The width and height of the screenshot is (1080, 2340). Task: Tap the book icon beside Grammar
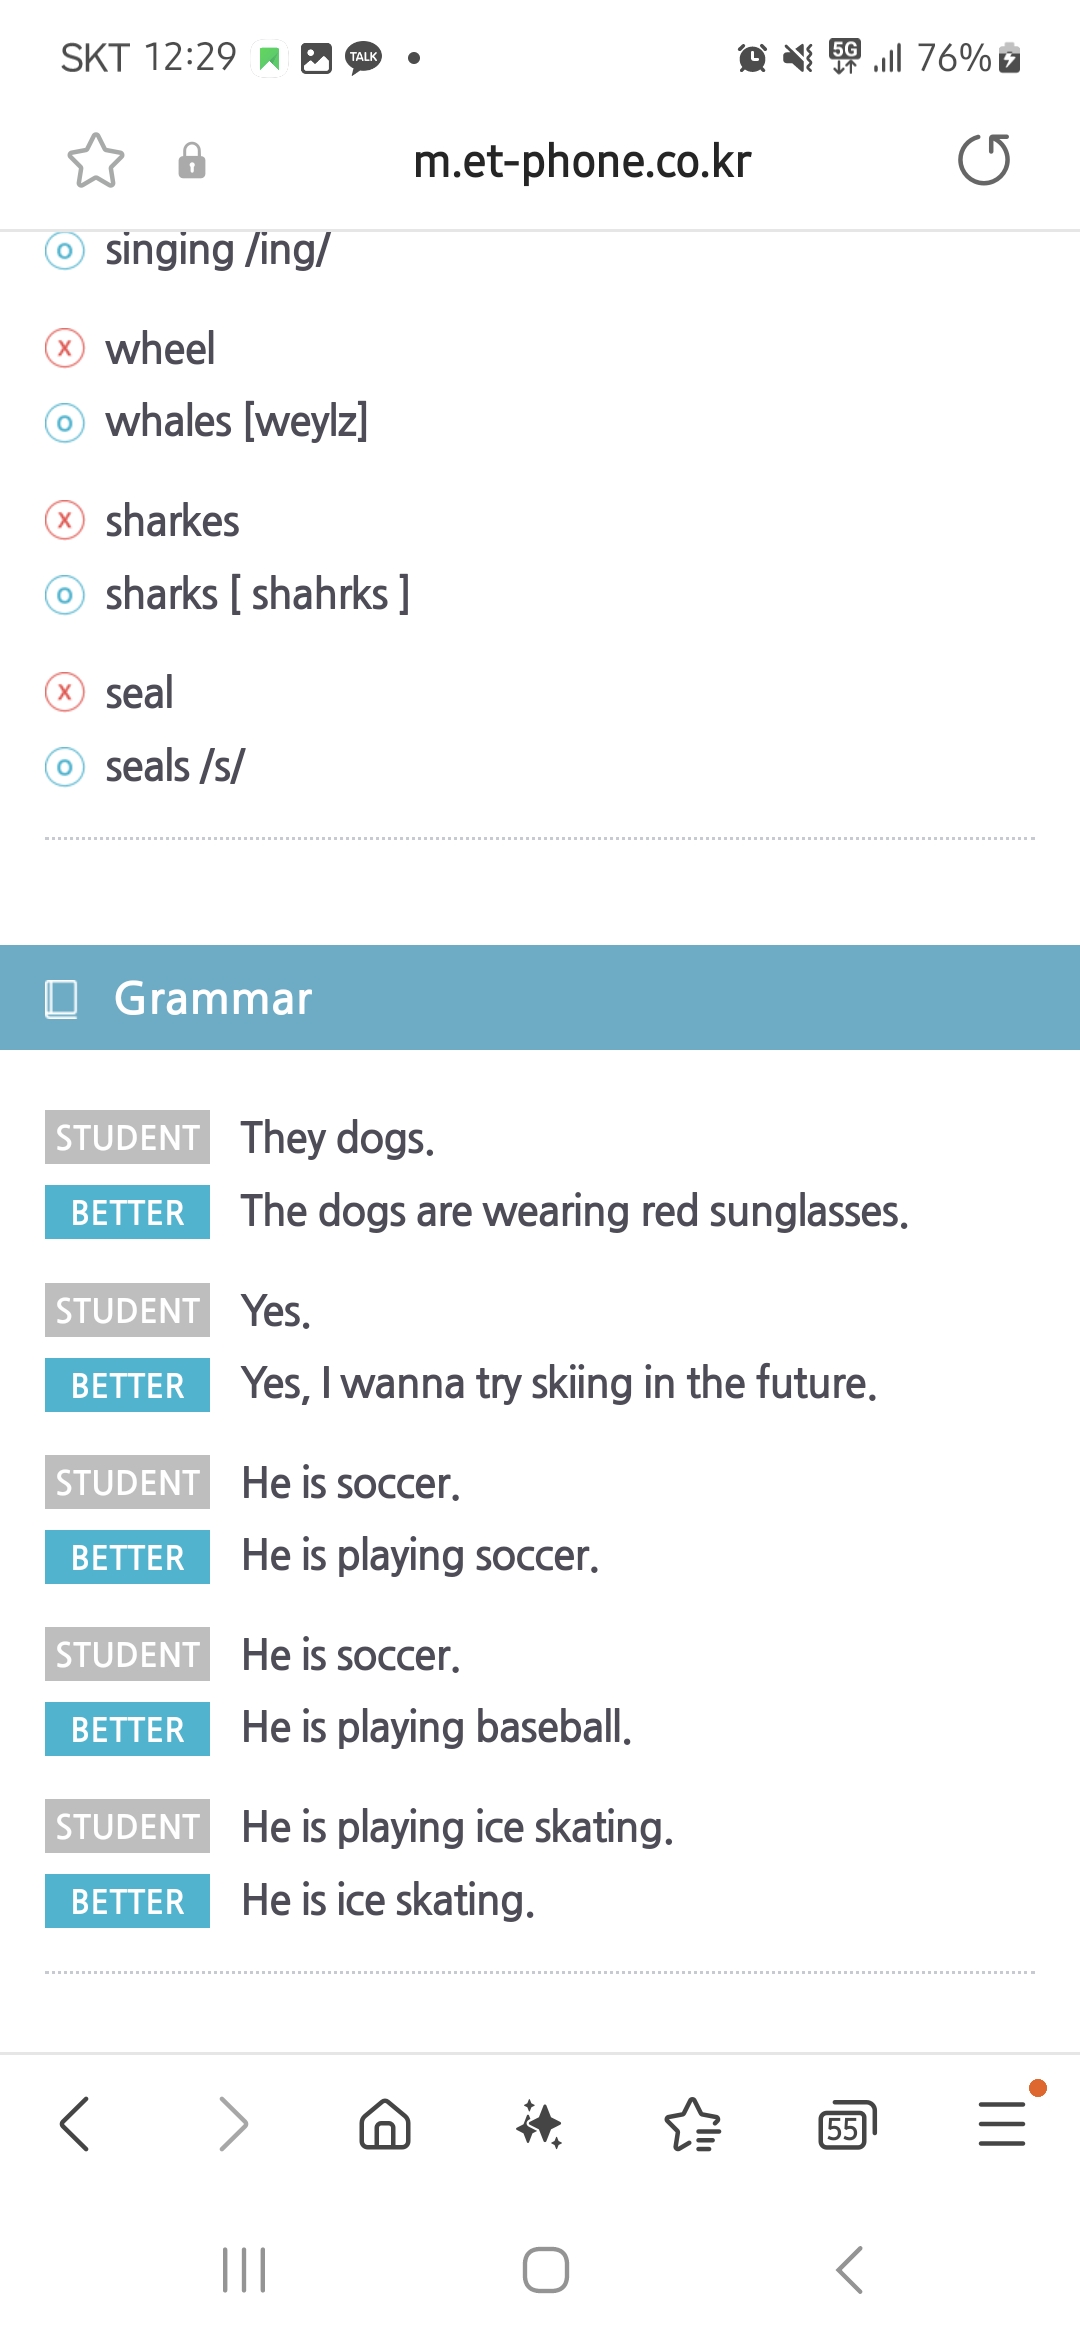61,998
